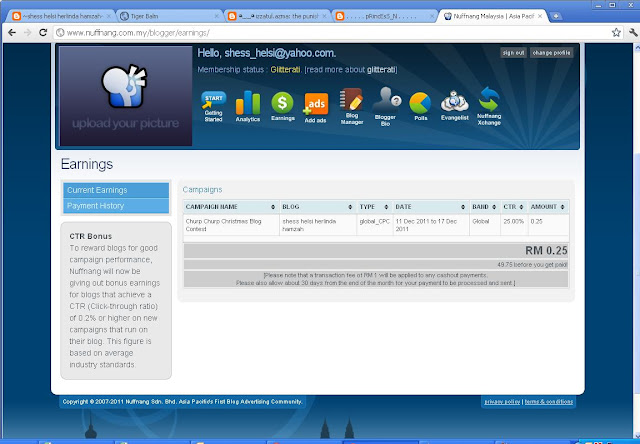Open the Analytics bar chart icon
This screenshot has width=640, height=444.
click(248, 107)
